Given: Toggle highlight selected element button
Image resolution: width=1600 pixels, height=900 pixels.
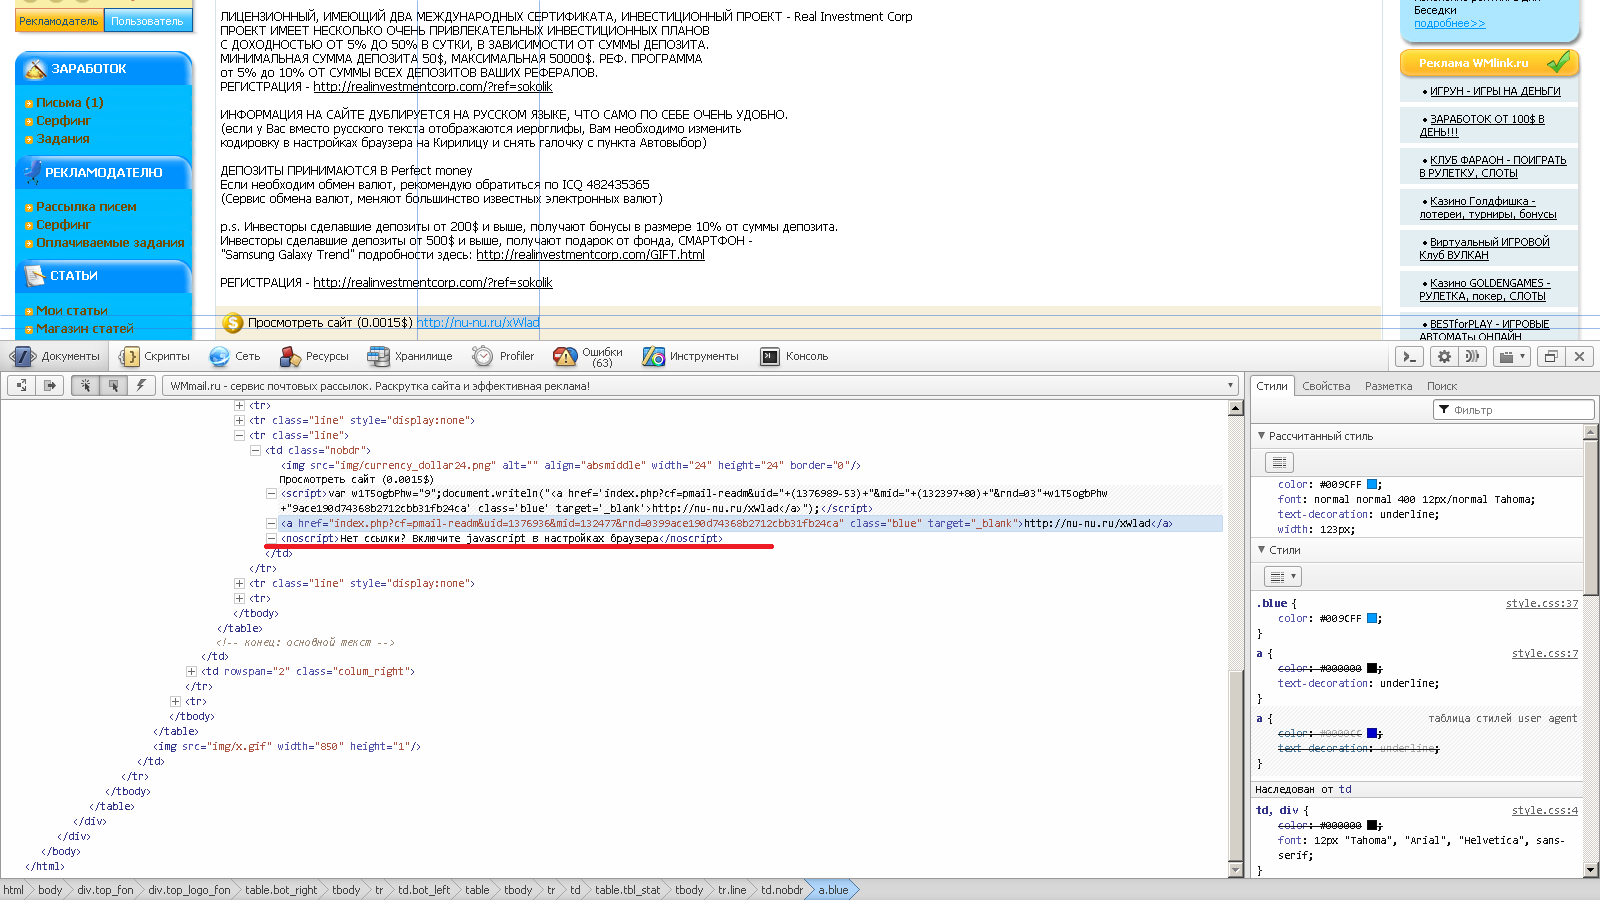Looking at the screenshot, I should (x=113, y=385).
